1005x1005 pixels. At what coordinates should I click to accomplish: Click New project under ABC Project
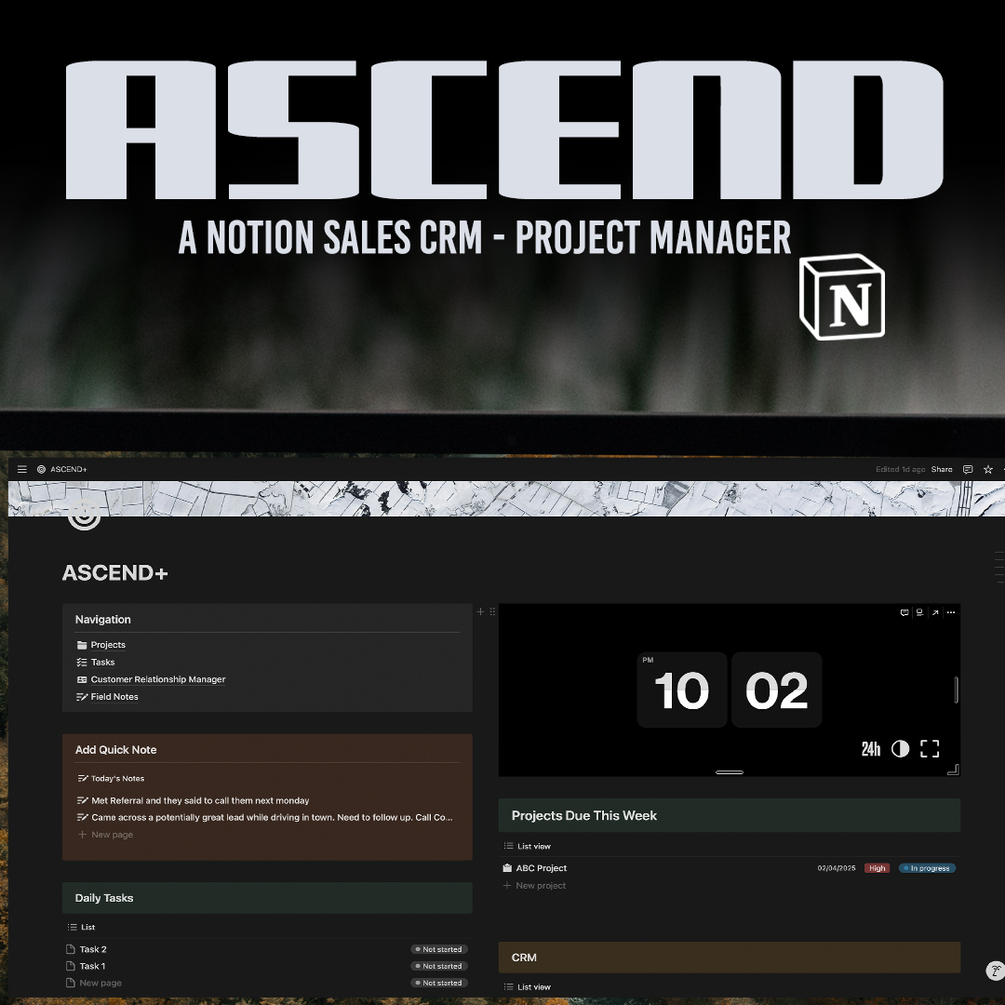[x=535, y=885]
